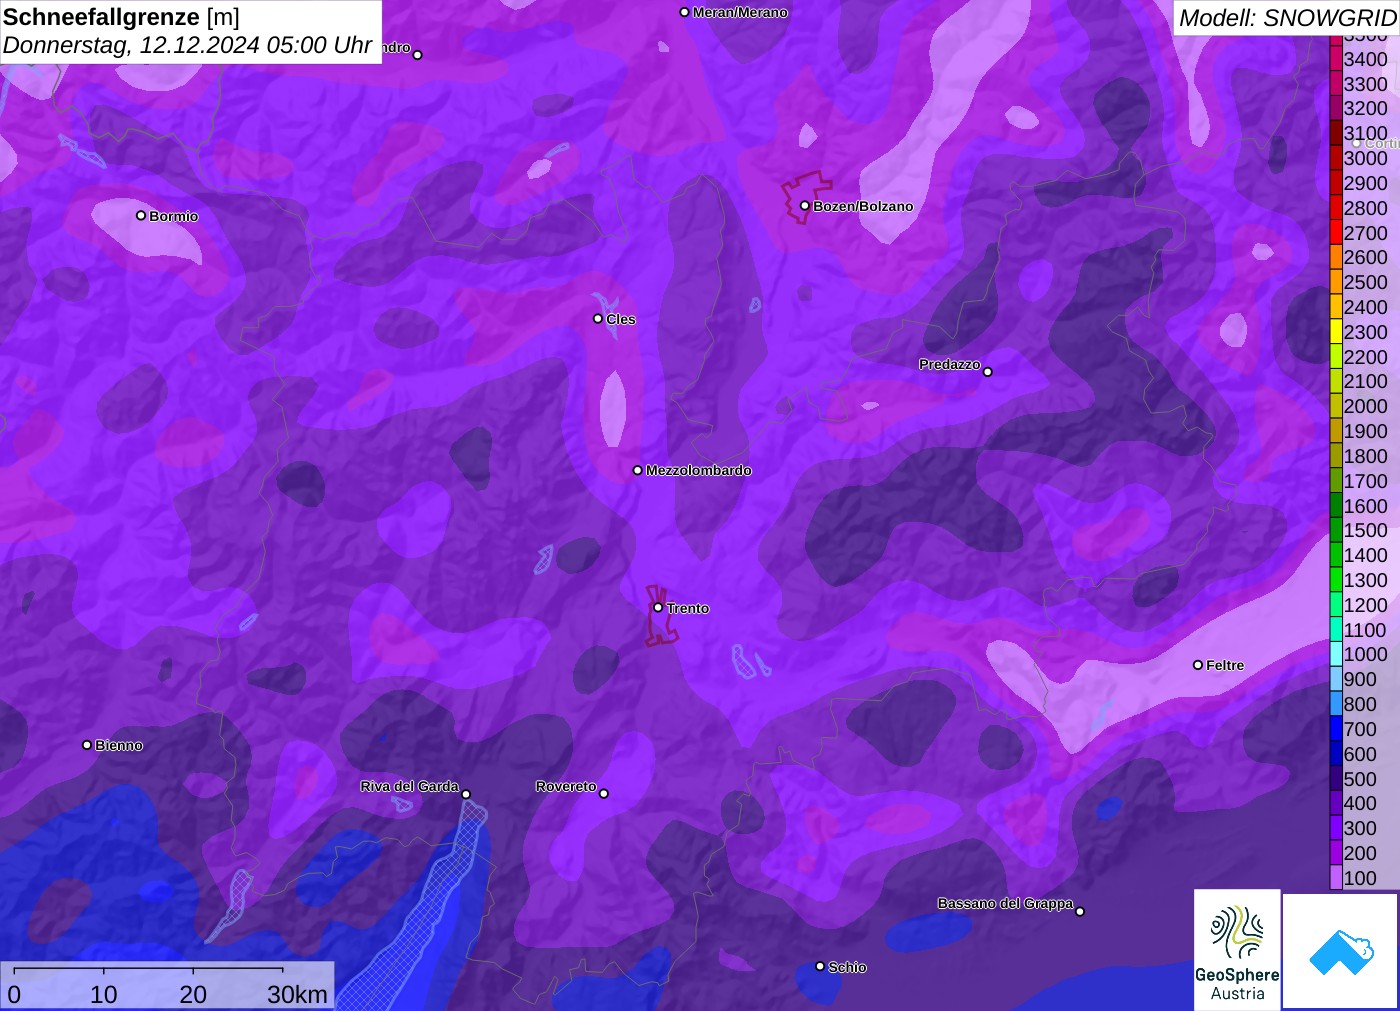Click the Feltre location dot
The width and height of the screenshot is (1400, 1011).
[x=1198, y=665]
